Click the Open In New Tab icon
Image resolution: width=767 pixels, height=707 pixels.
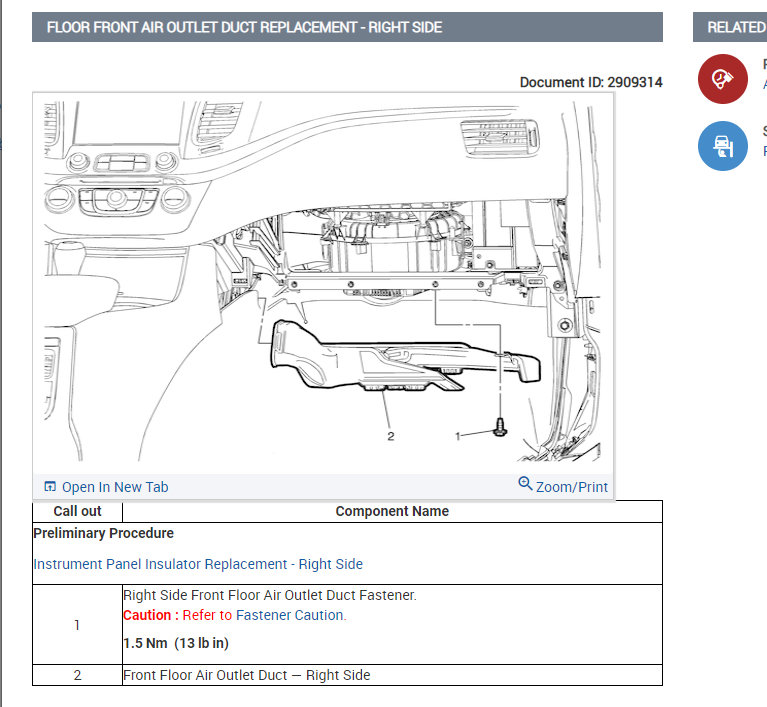[x=50, y=486]
